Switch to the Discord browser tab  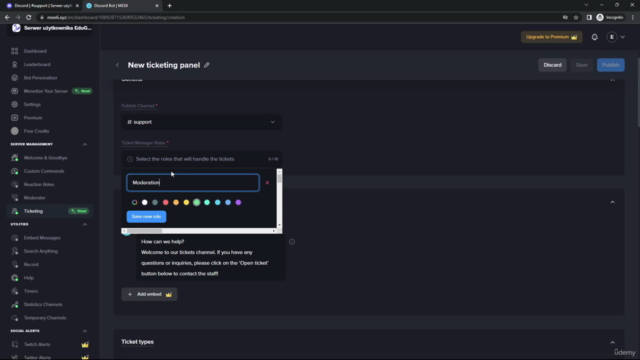pos(42,6)
